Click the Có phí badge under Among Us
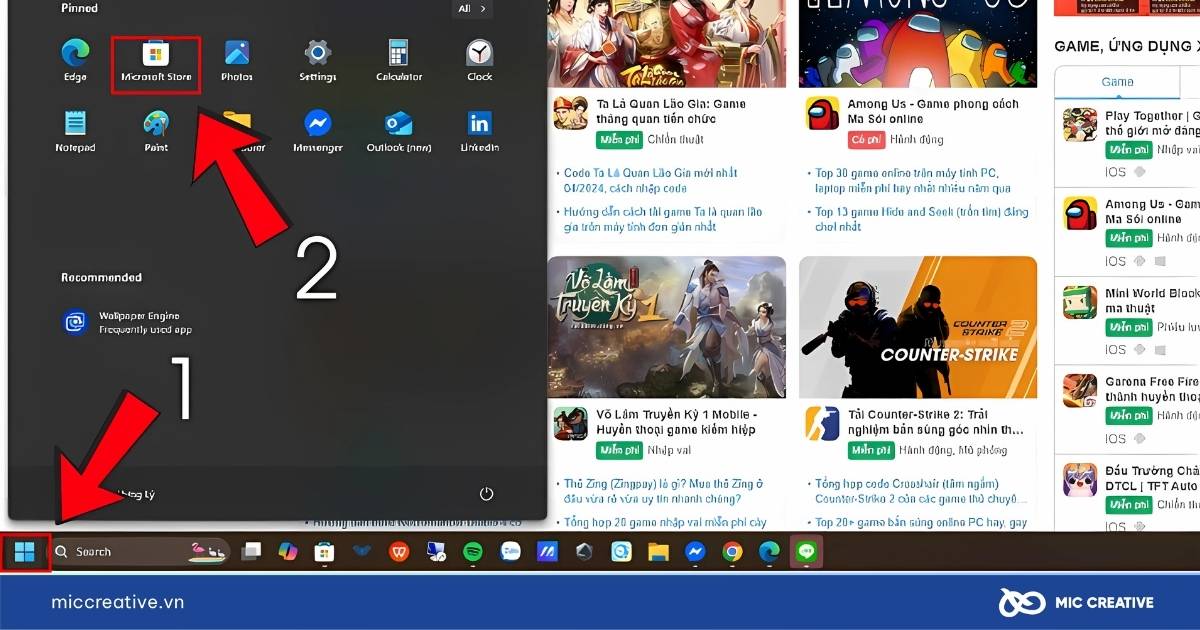Image resolution: width=1200 pixels, height=630 pixels. [866, 139]
